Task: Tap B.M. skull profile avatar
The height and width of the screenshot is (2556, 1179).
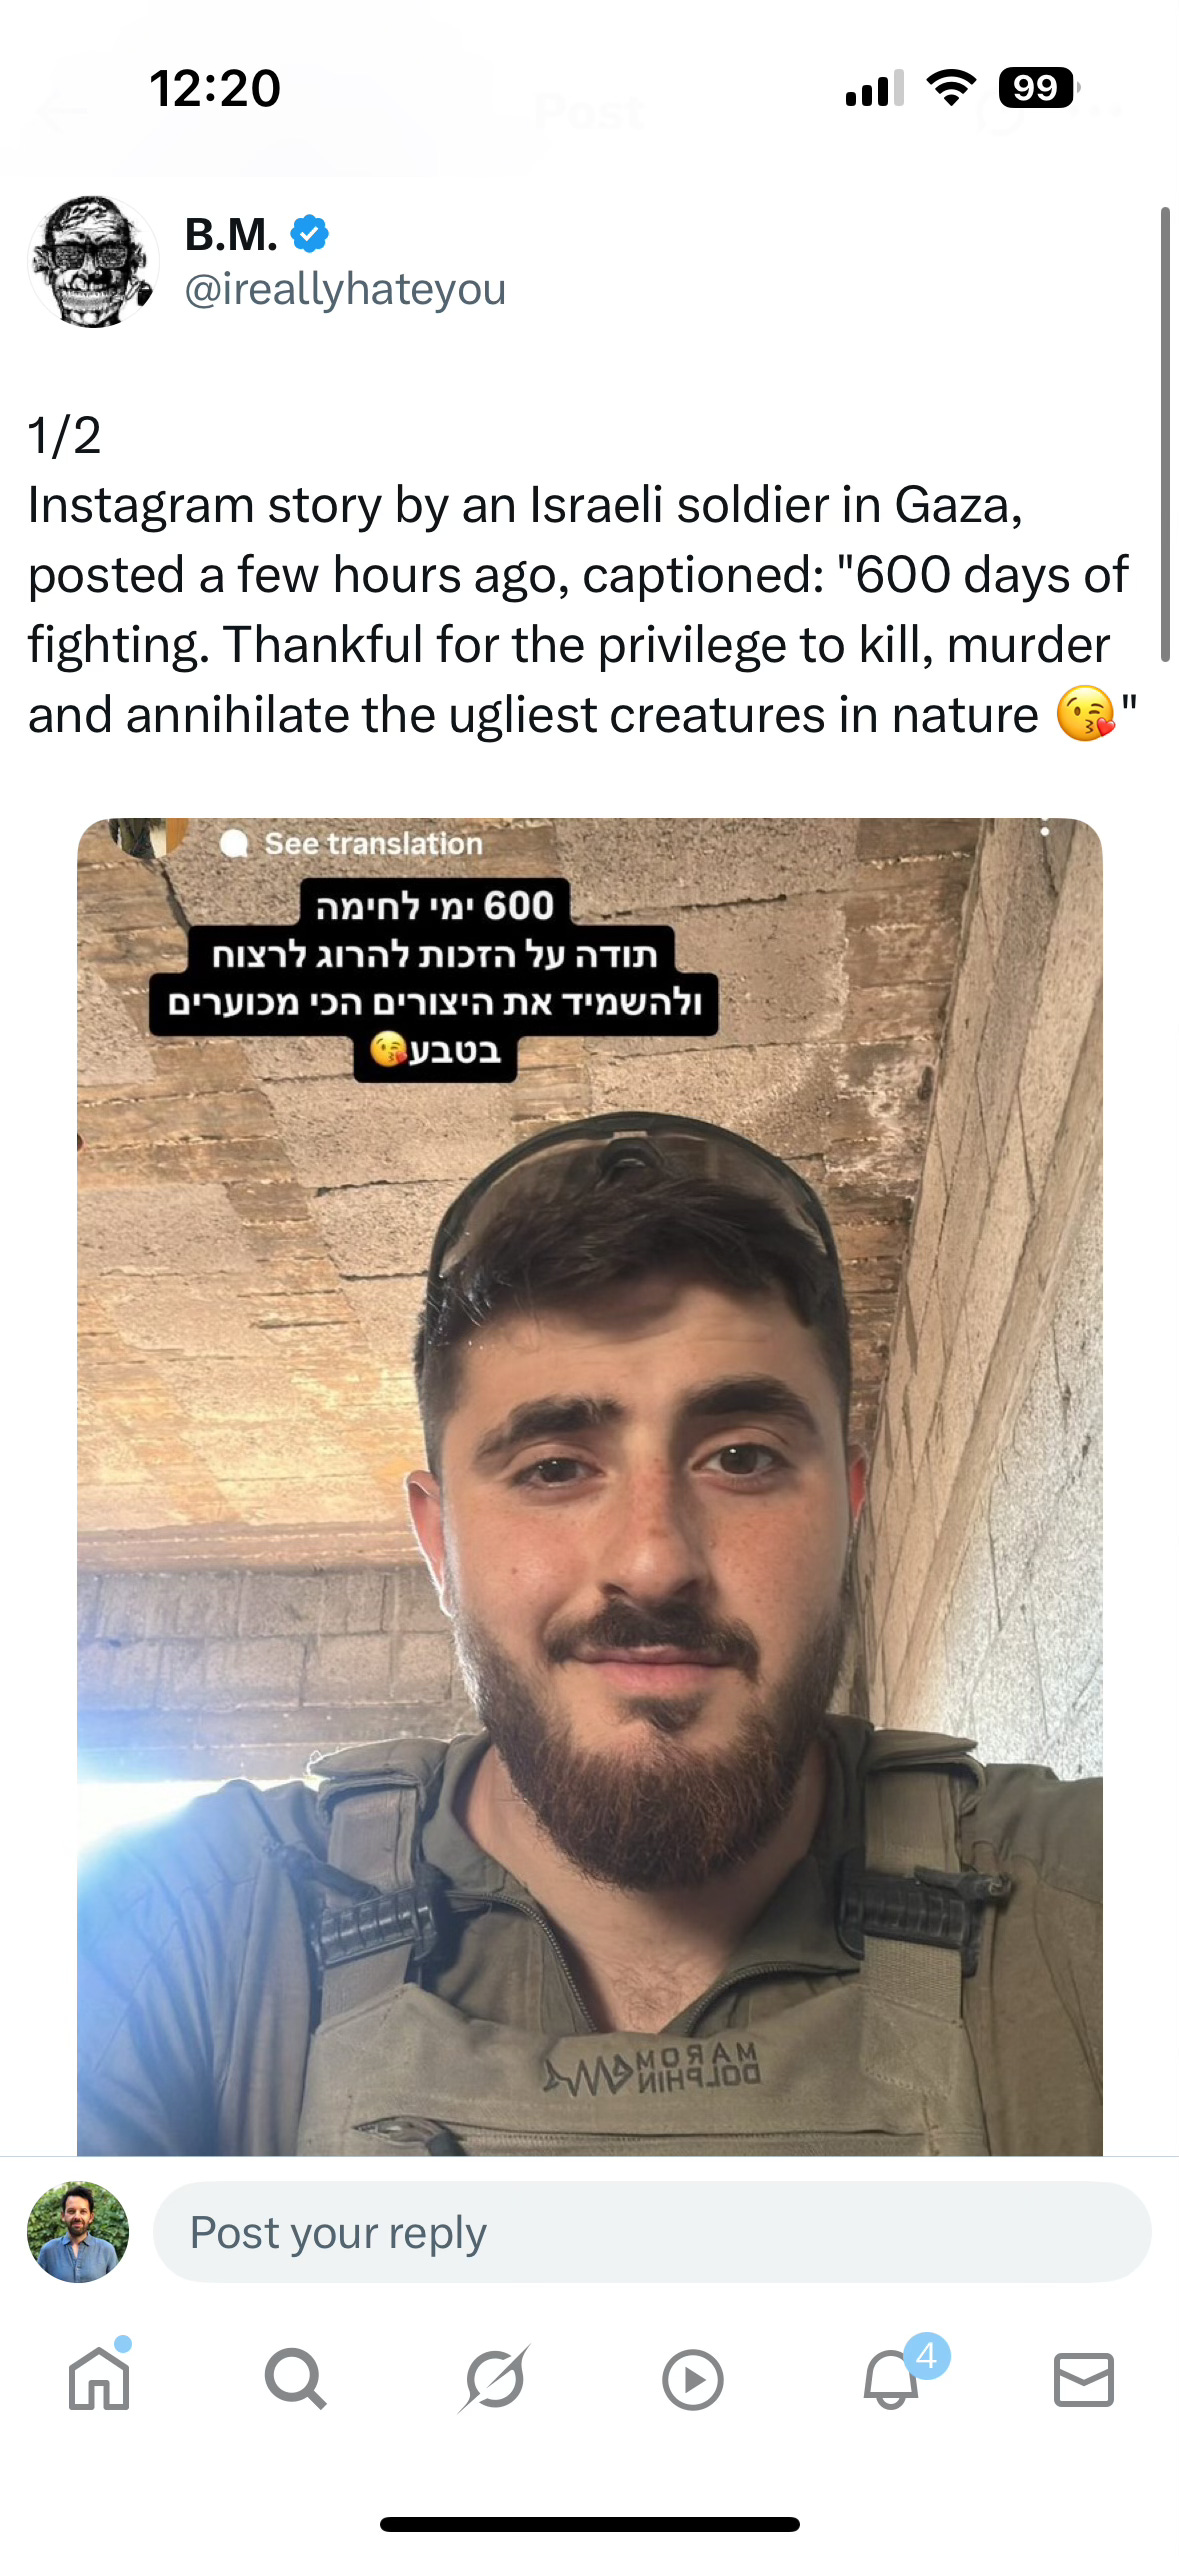Action: [x=93, y=261]
